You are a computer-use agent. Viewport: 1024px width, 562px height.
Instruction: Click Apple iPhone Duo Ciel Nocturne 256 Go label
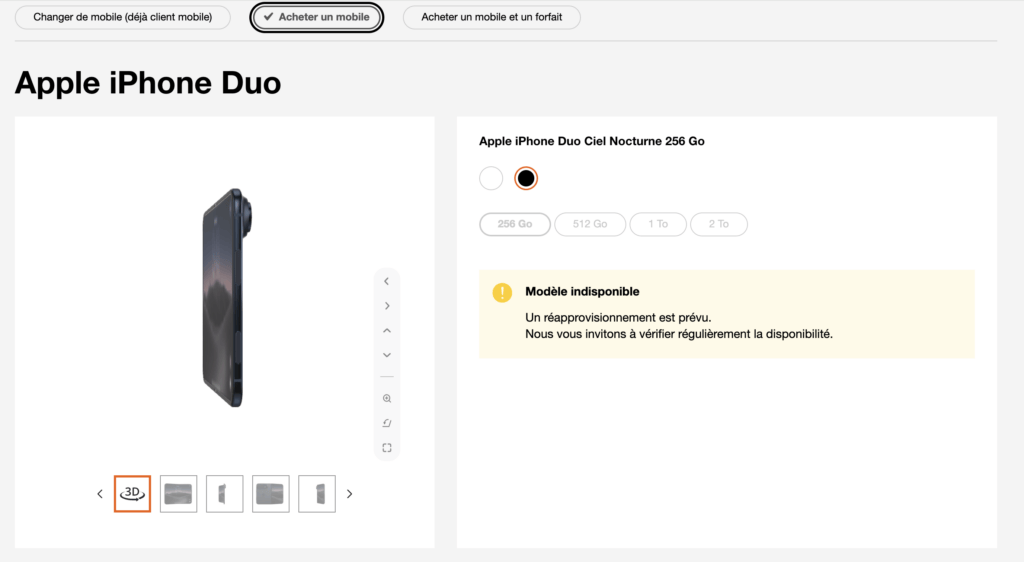click(x=592, y=141)
